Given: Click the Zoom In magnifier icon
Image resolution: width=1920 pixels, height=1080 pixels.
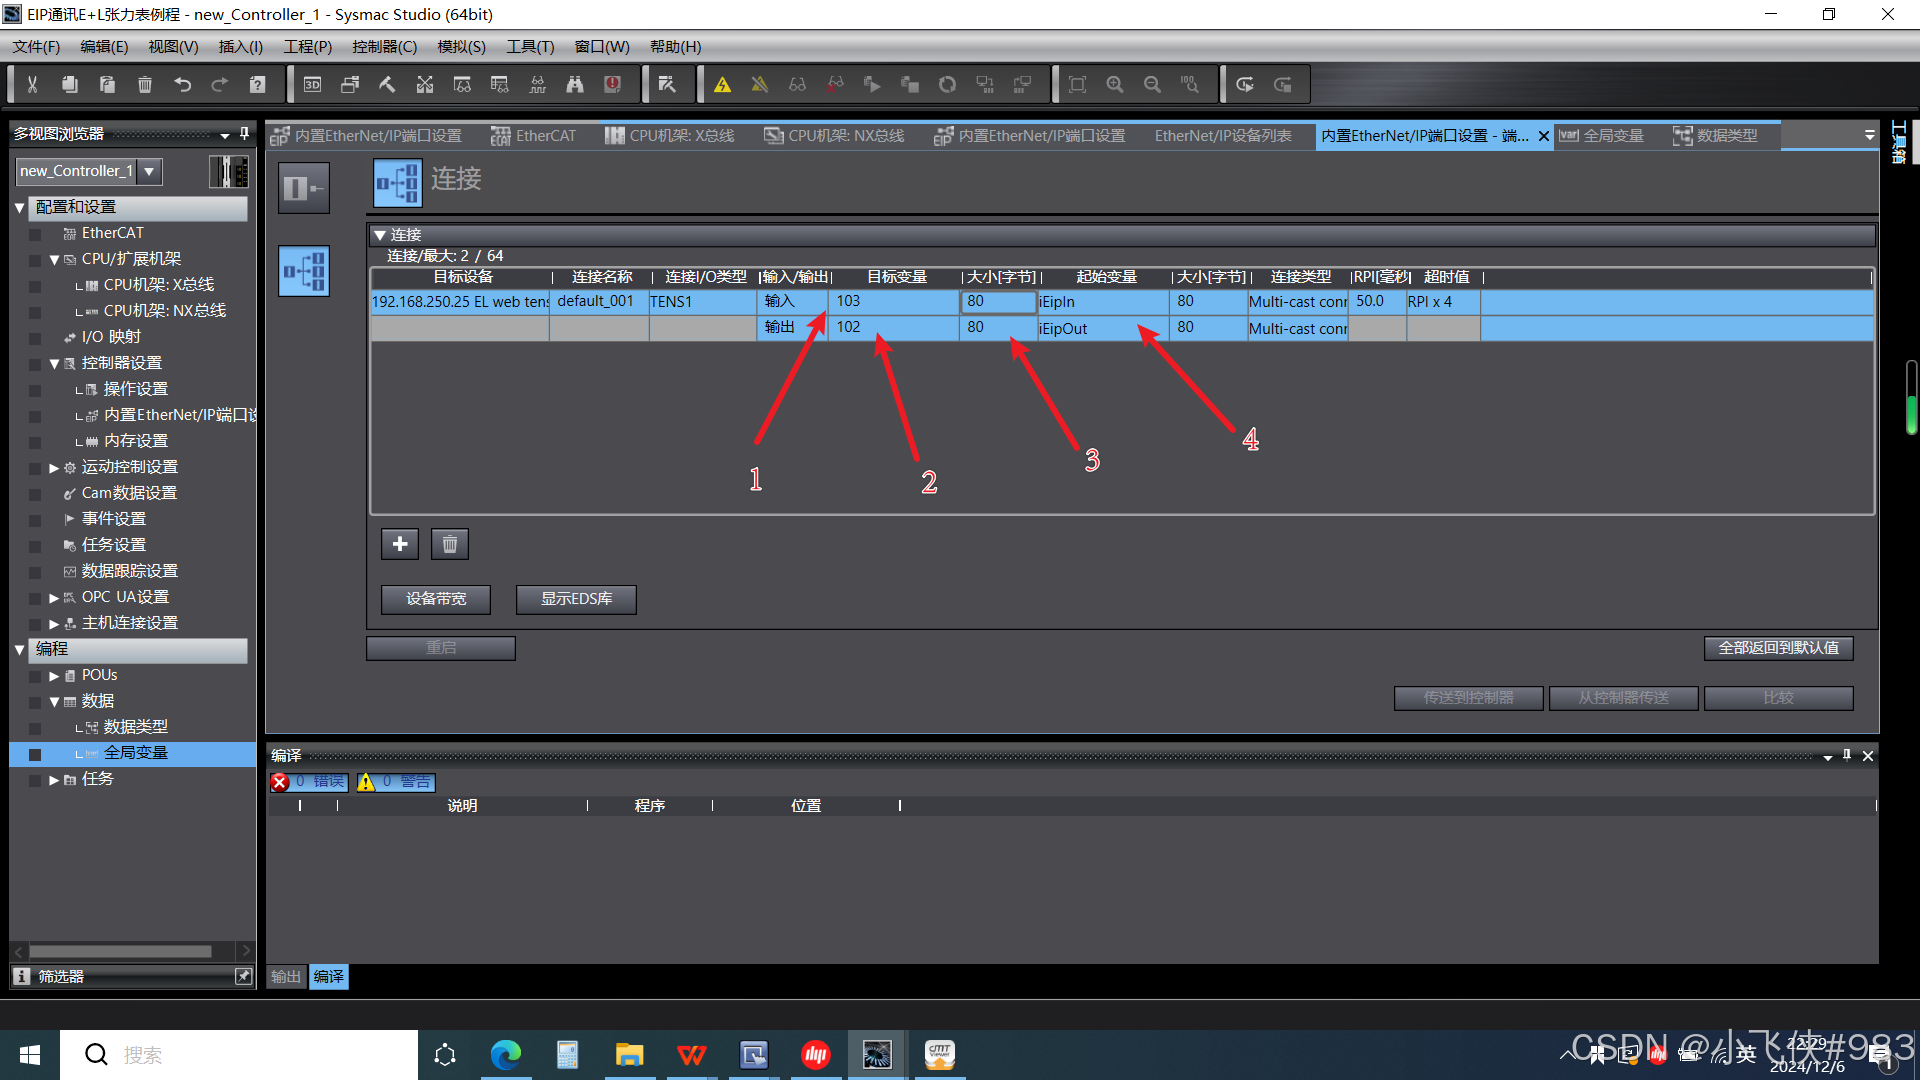Looking at the screenshot, I should click(1115, 85).
